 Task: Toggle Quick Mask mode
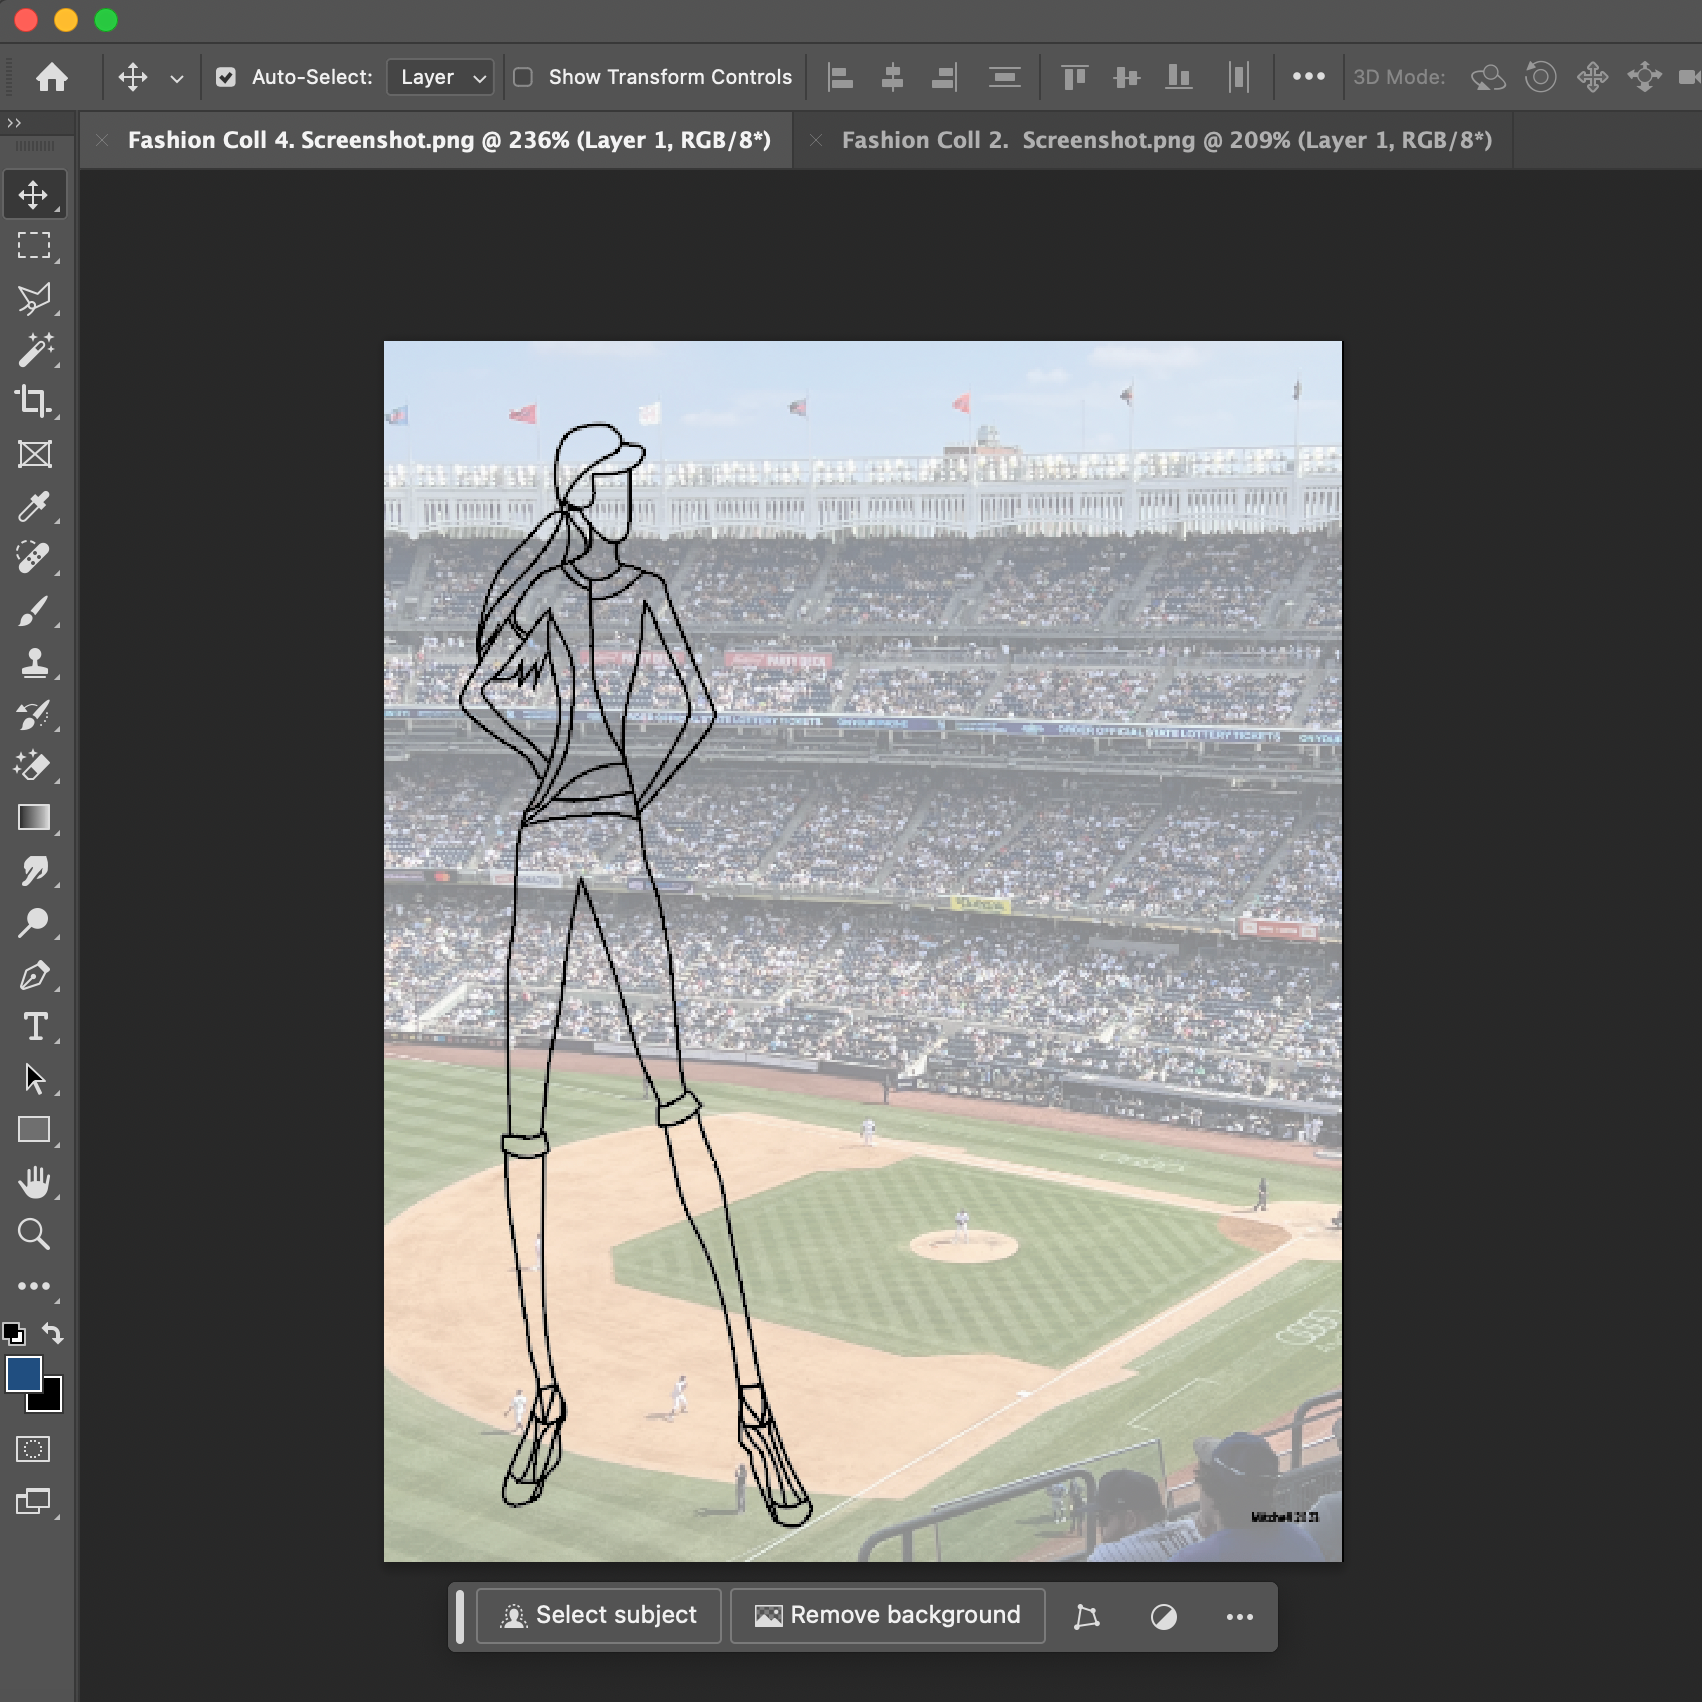pyautogui.click(x=33, y=1449)
